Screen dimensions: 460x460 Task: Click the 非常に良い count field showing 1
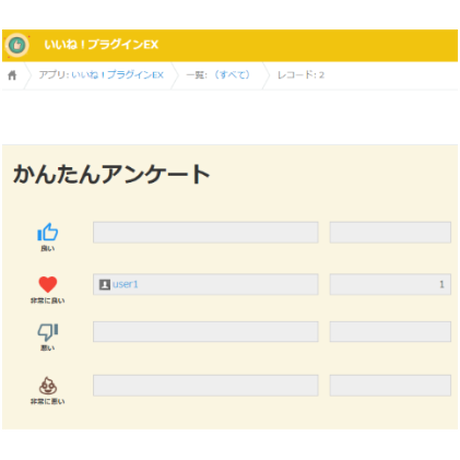(x=390, y=284)
